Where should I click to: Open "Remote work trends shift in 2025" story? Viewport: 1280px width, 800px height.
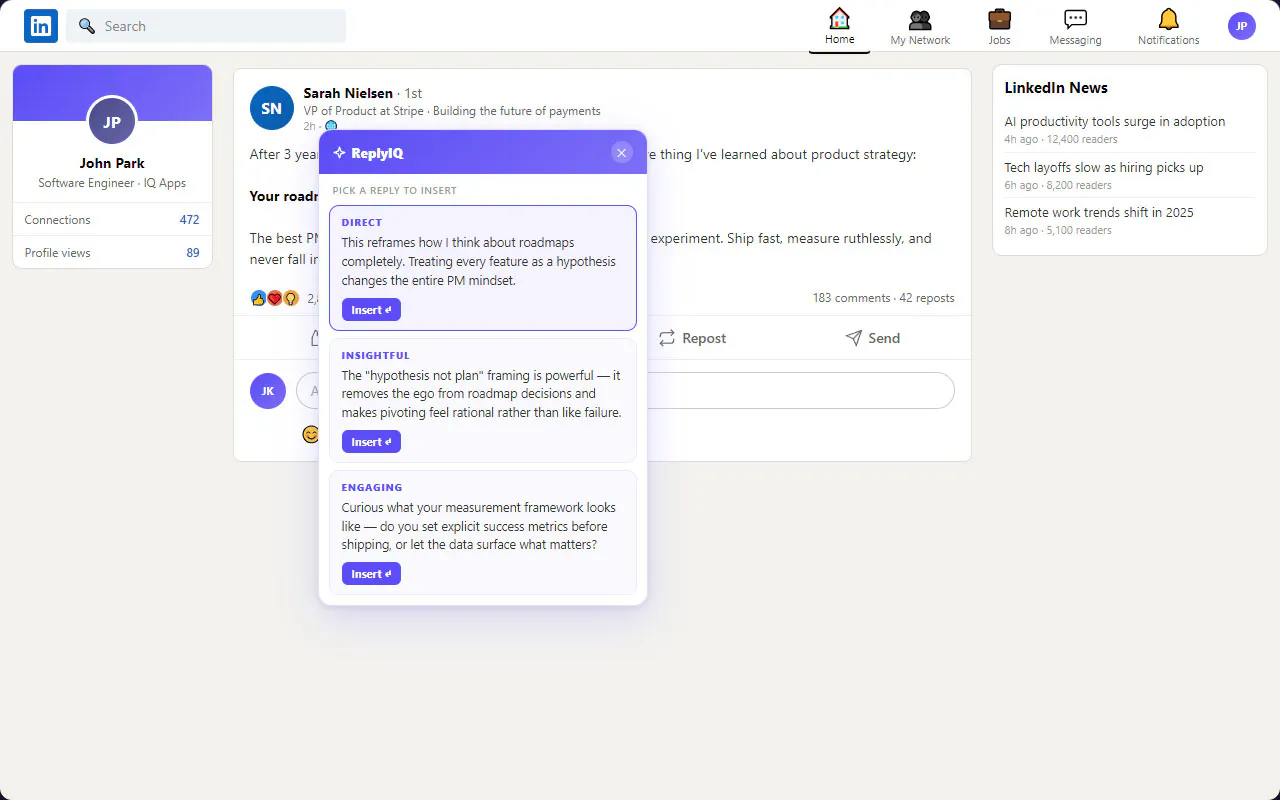pos(1099,212)
